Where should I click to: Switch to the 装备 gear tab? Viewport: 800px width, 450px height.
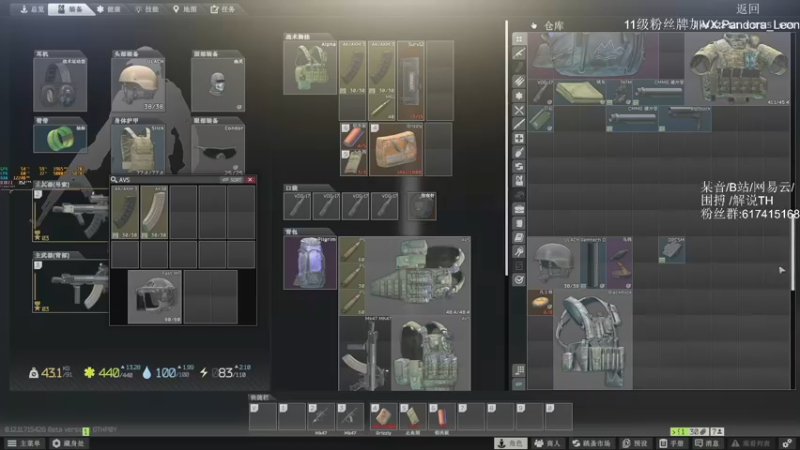point(71,9)
